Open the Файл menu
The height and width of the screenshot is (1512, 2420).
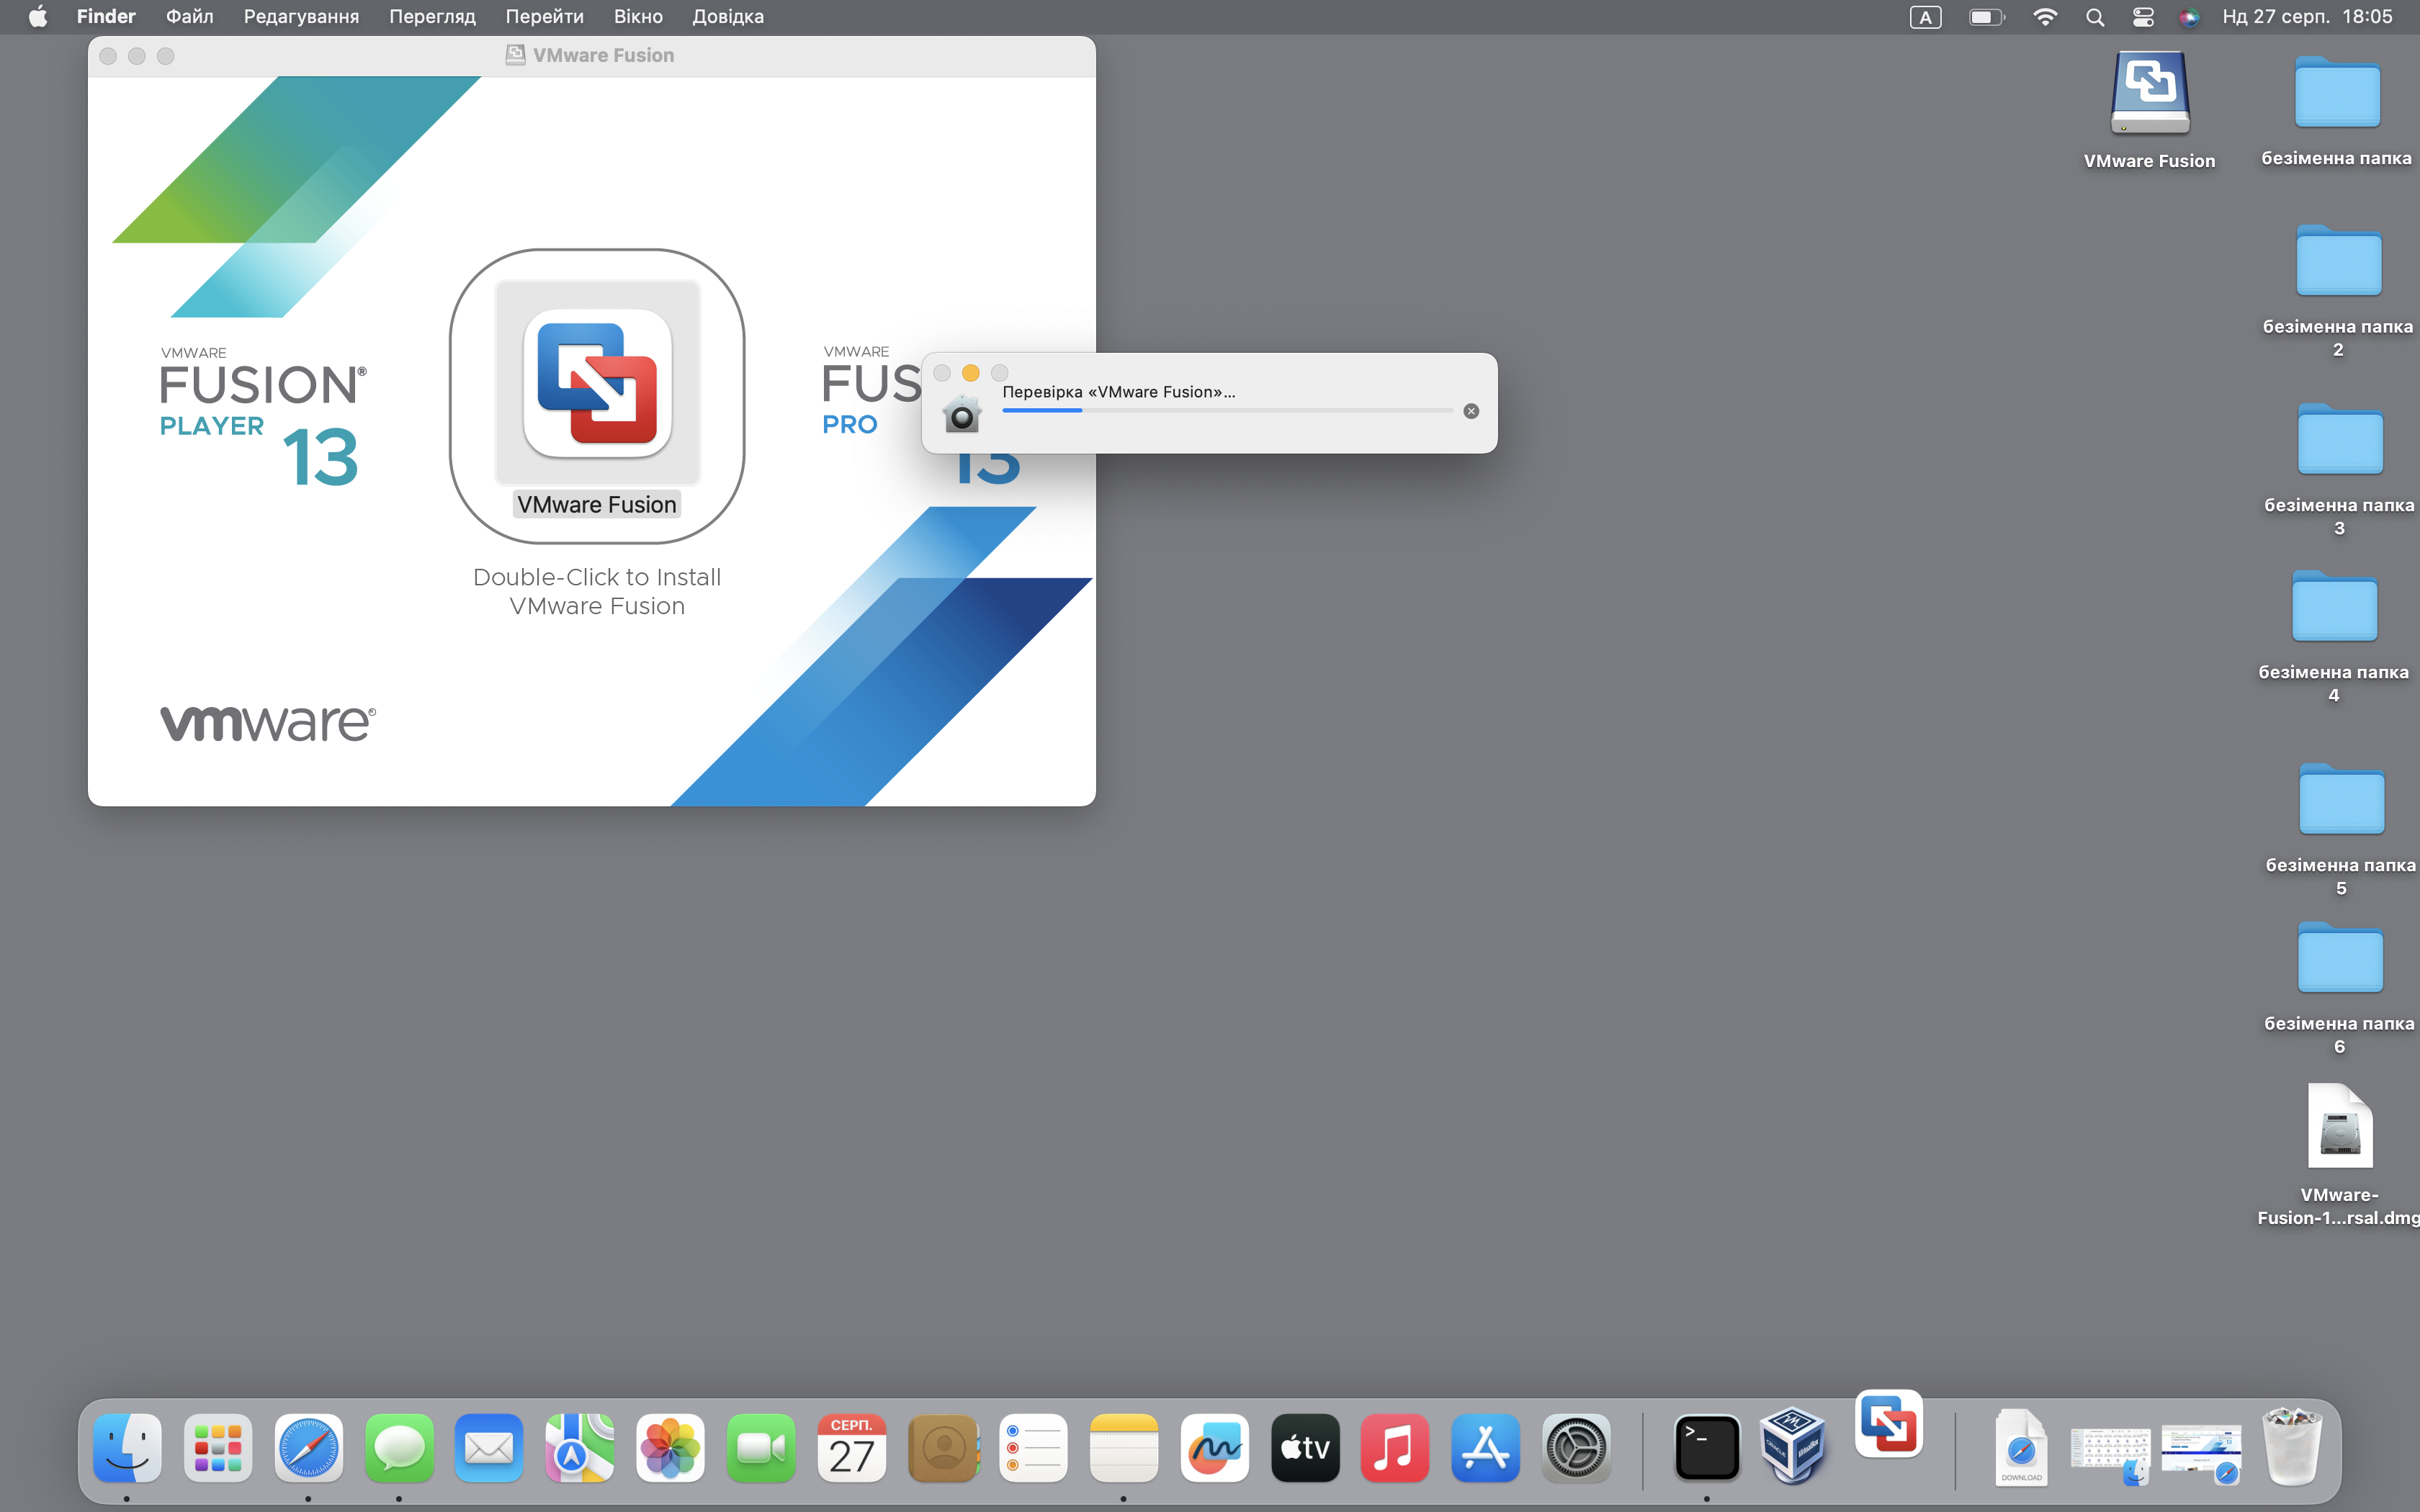[x=189, y=16]
